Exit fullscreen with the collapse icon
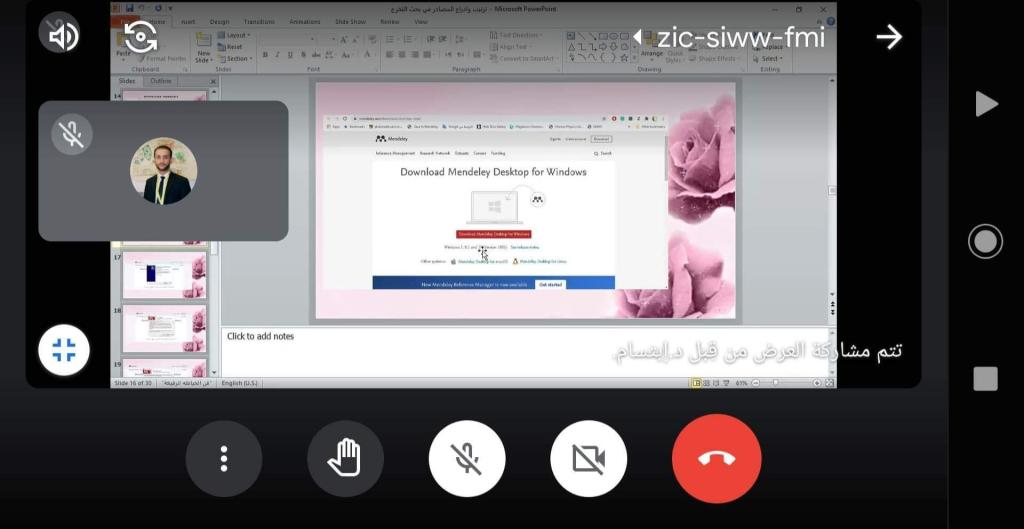Viewport: 1024px width, 529px height. [64, 350]
